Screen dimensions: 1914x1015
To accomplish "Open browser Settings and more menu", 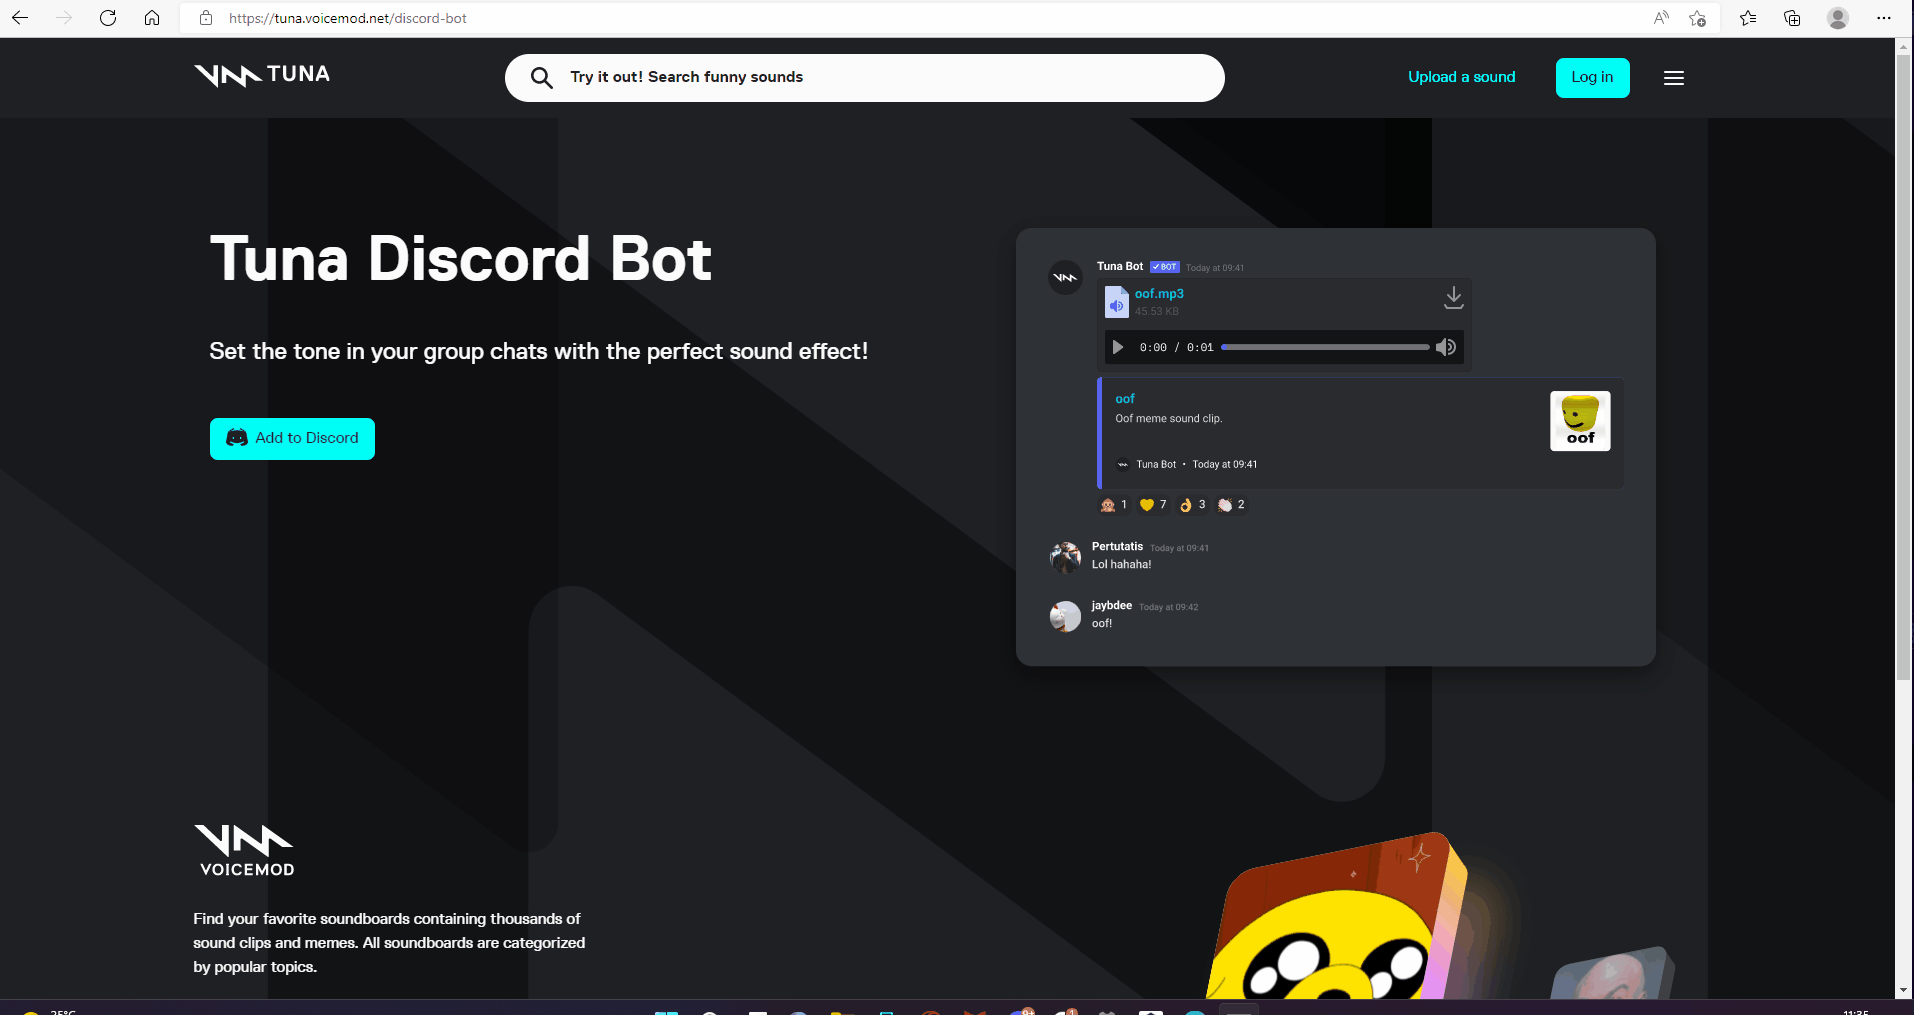I will coord(1884,18).
